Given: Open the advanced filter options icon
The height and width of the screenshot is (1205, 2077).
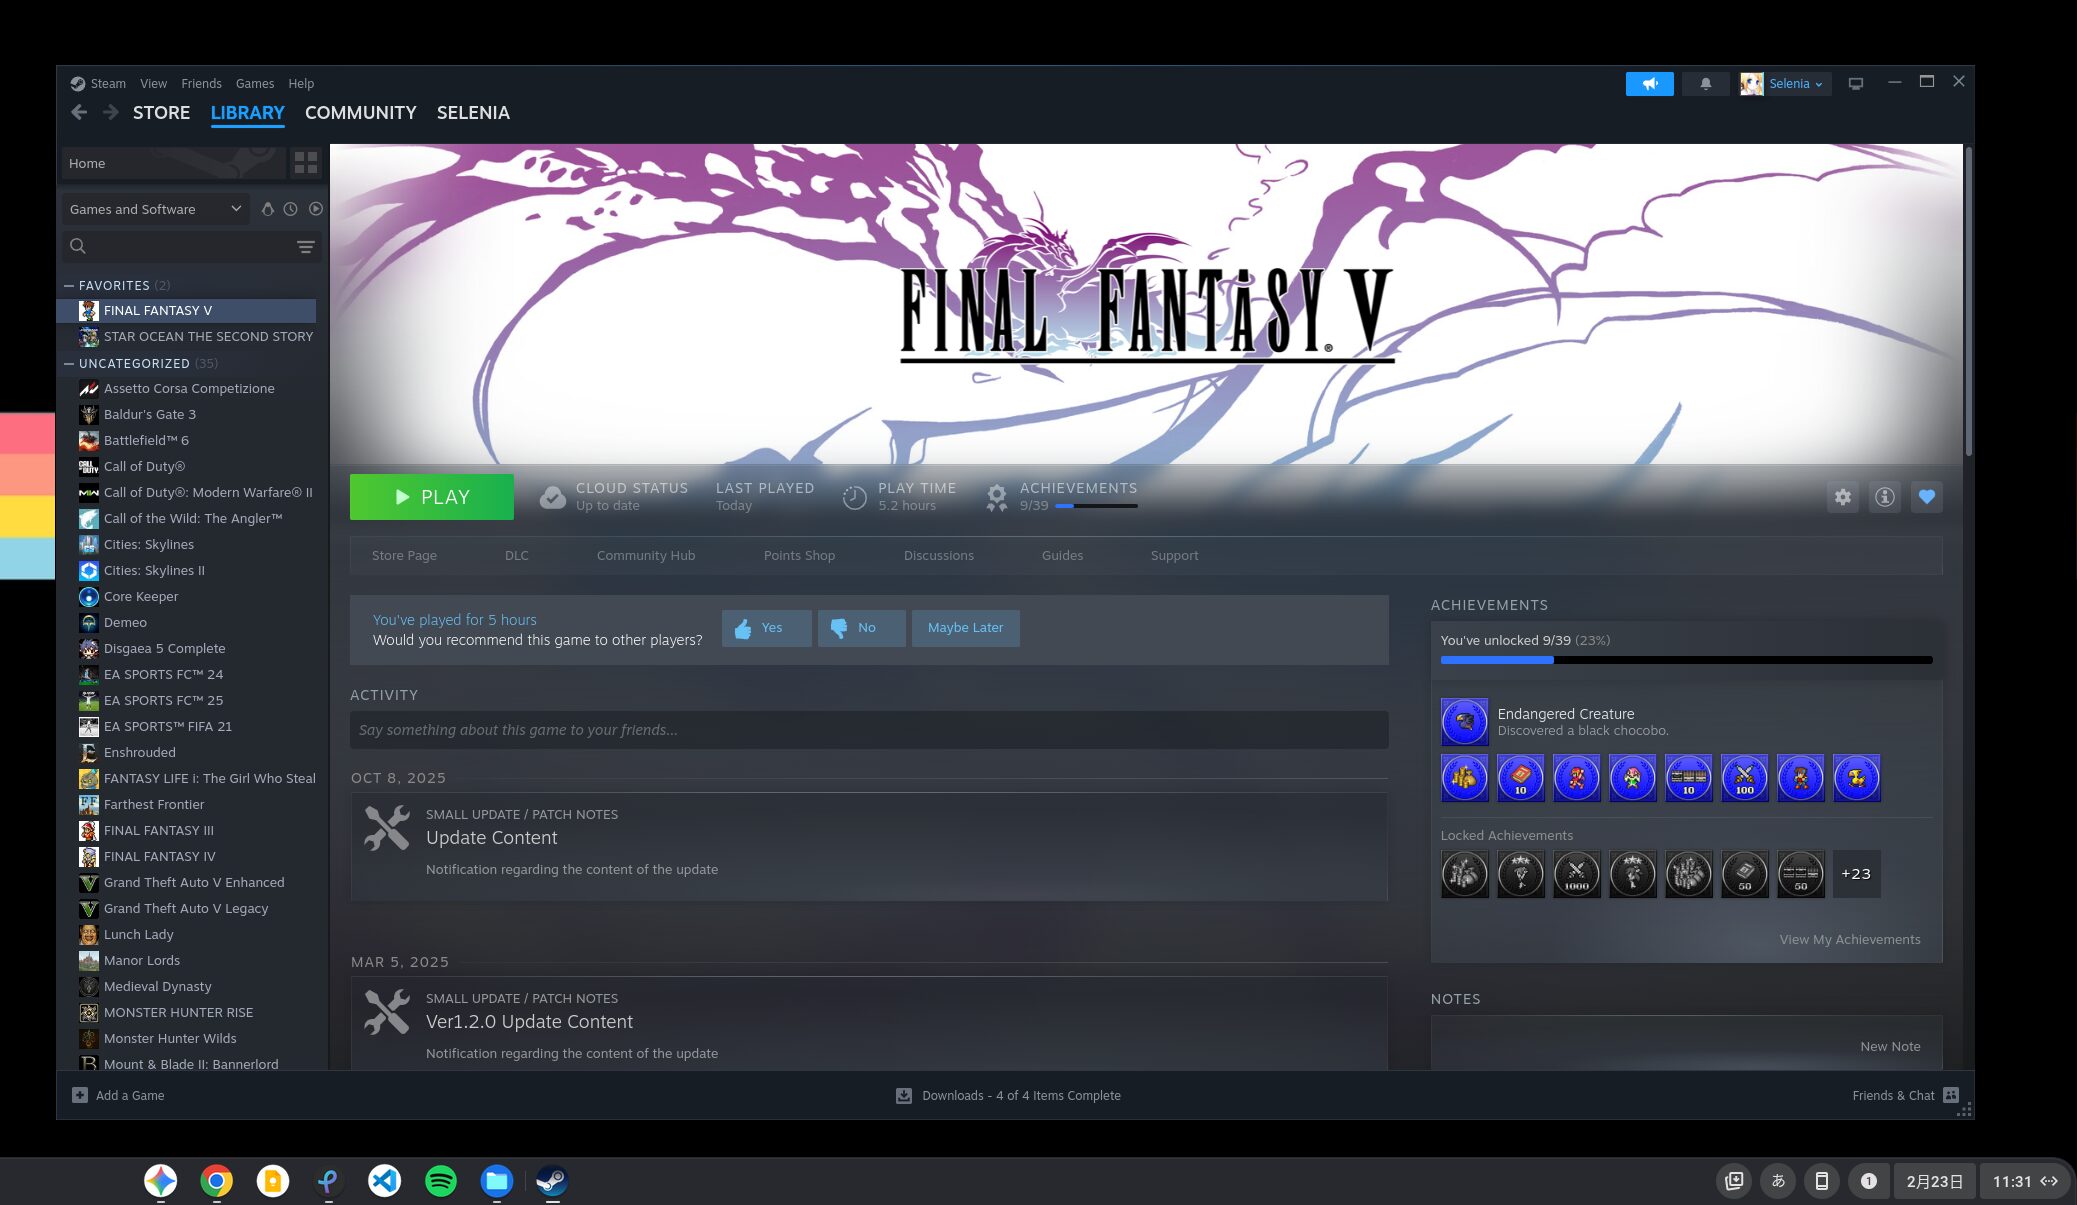Looking at the screenshot, I should point(305,247).
